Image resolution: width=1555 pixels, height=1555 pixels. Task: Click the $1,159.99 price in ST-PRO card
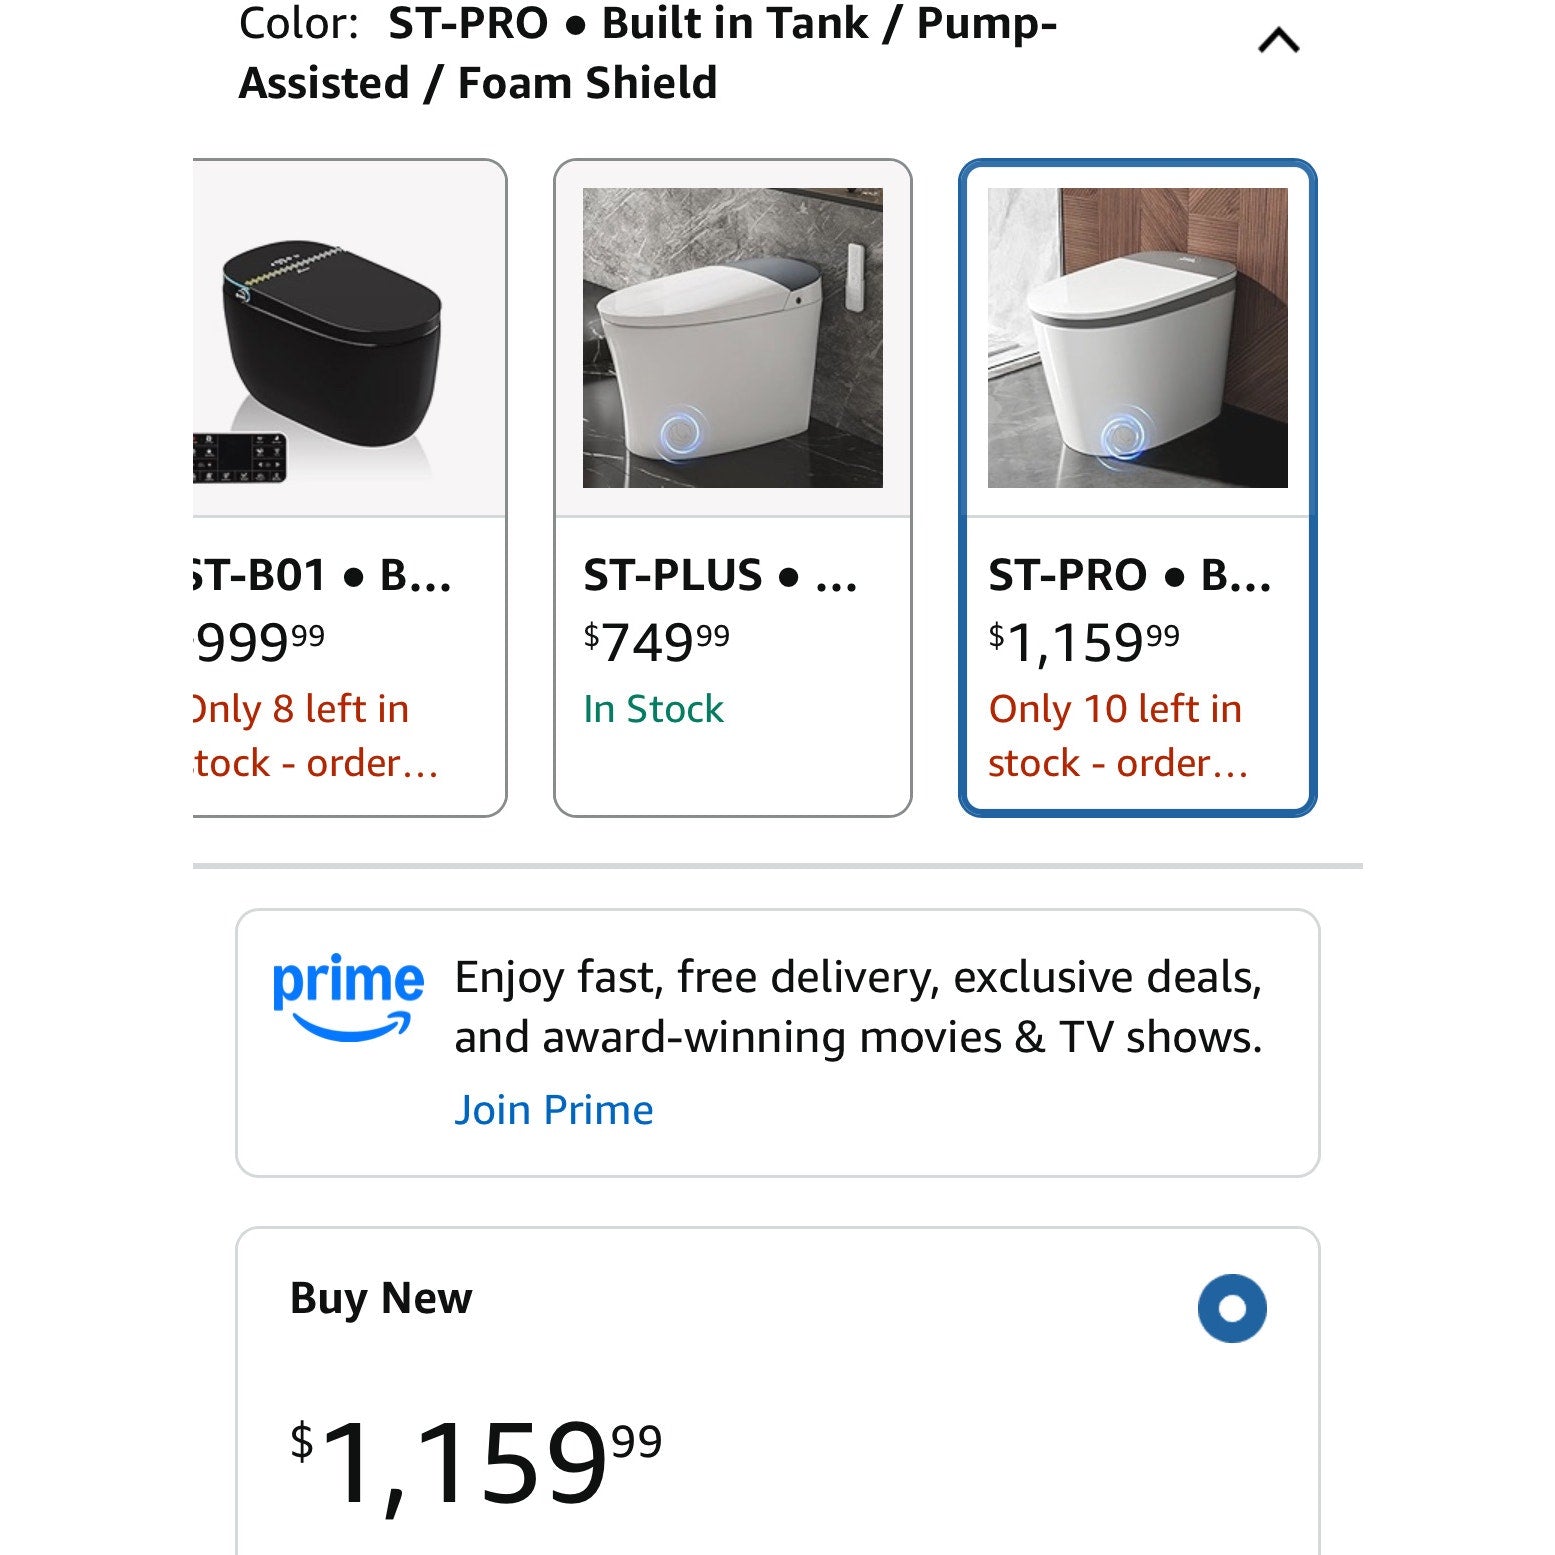point(1084,641)
